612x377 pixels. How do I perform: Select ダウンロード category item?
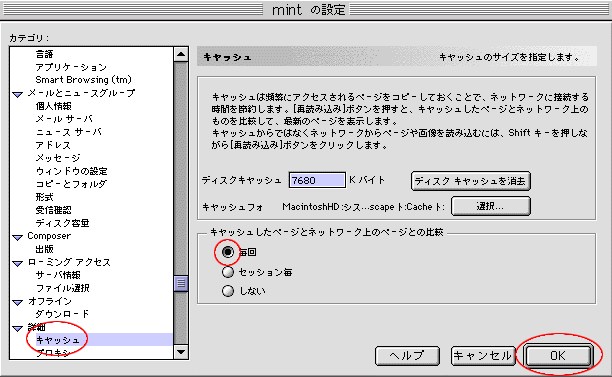(62, 314)
